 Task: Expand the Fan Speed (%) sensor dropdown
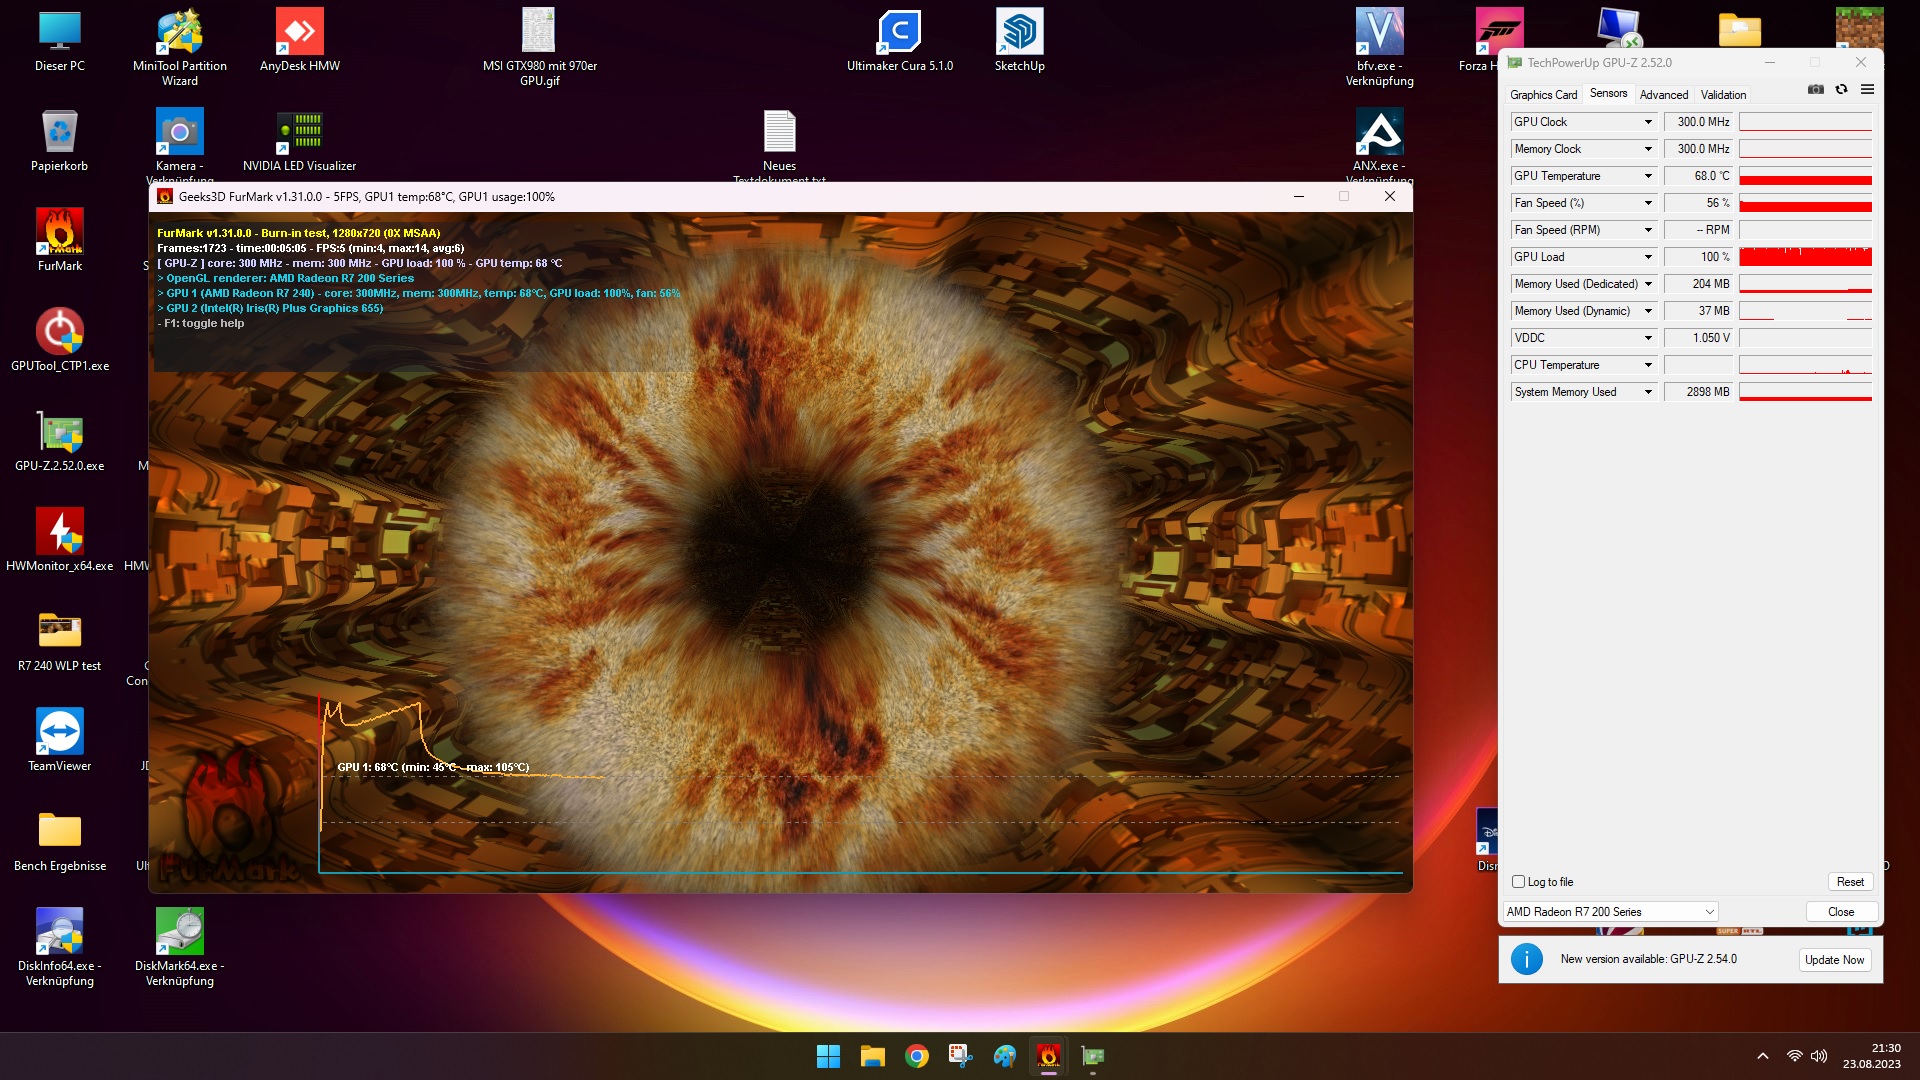click(1648, 203)
